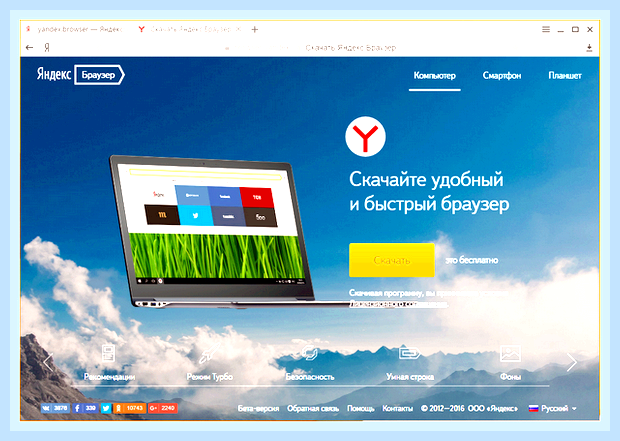620x441 pixels.
Task: Open the Умная строка feature icon
Action: click(x=410, y=352)
